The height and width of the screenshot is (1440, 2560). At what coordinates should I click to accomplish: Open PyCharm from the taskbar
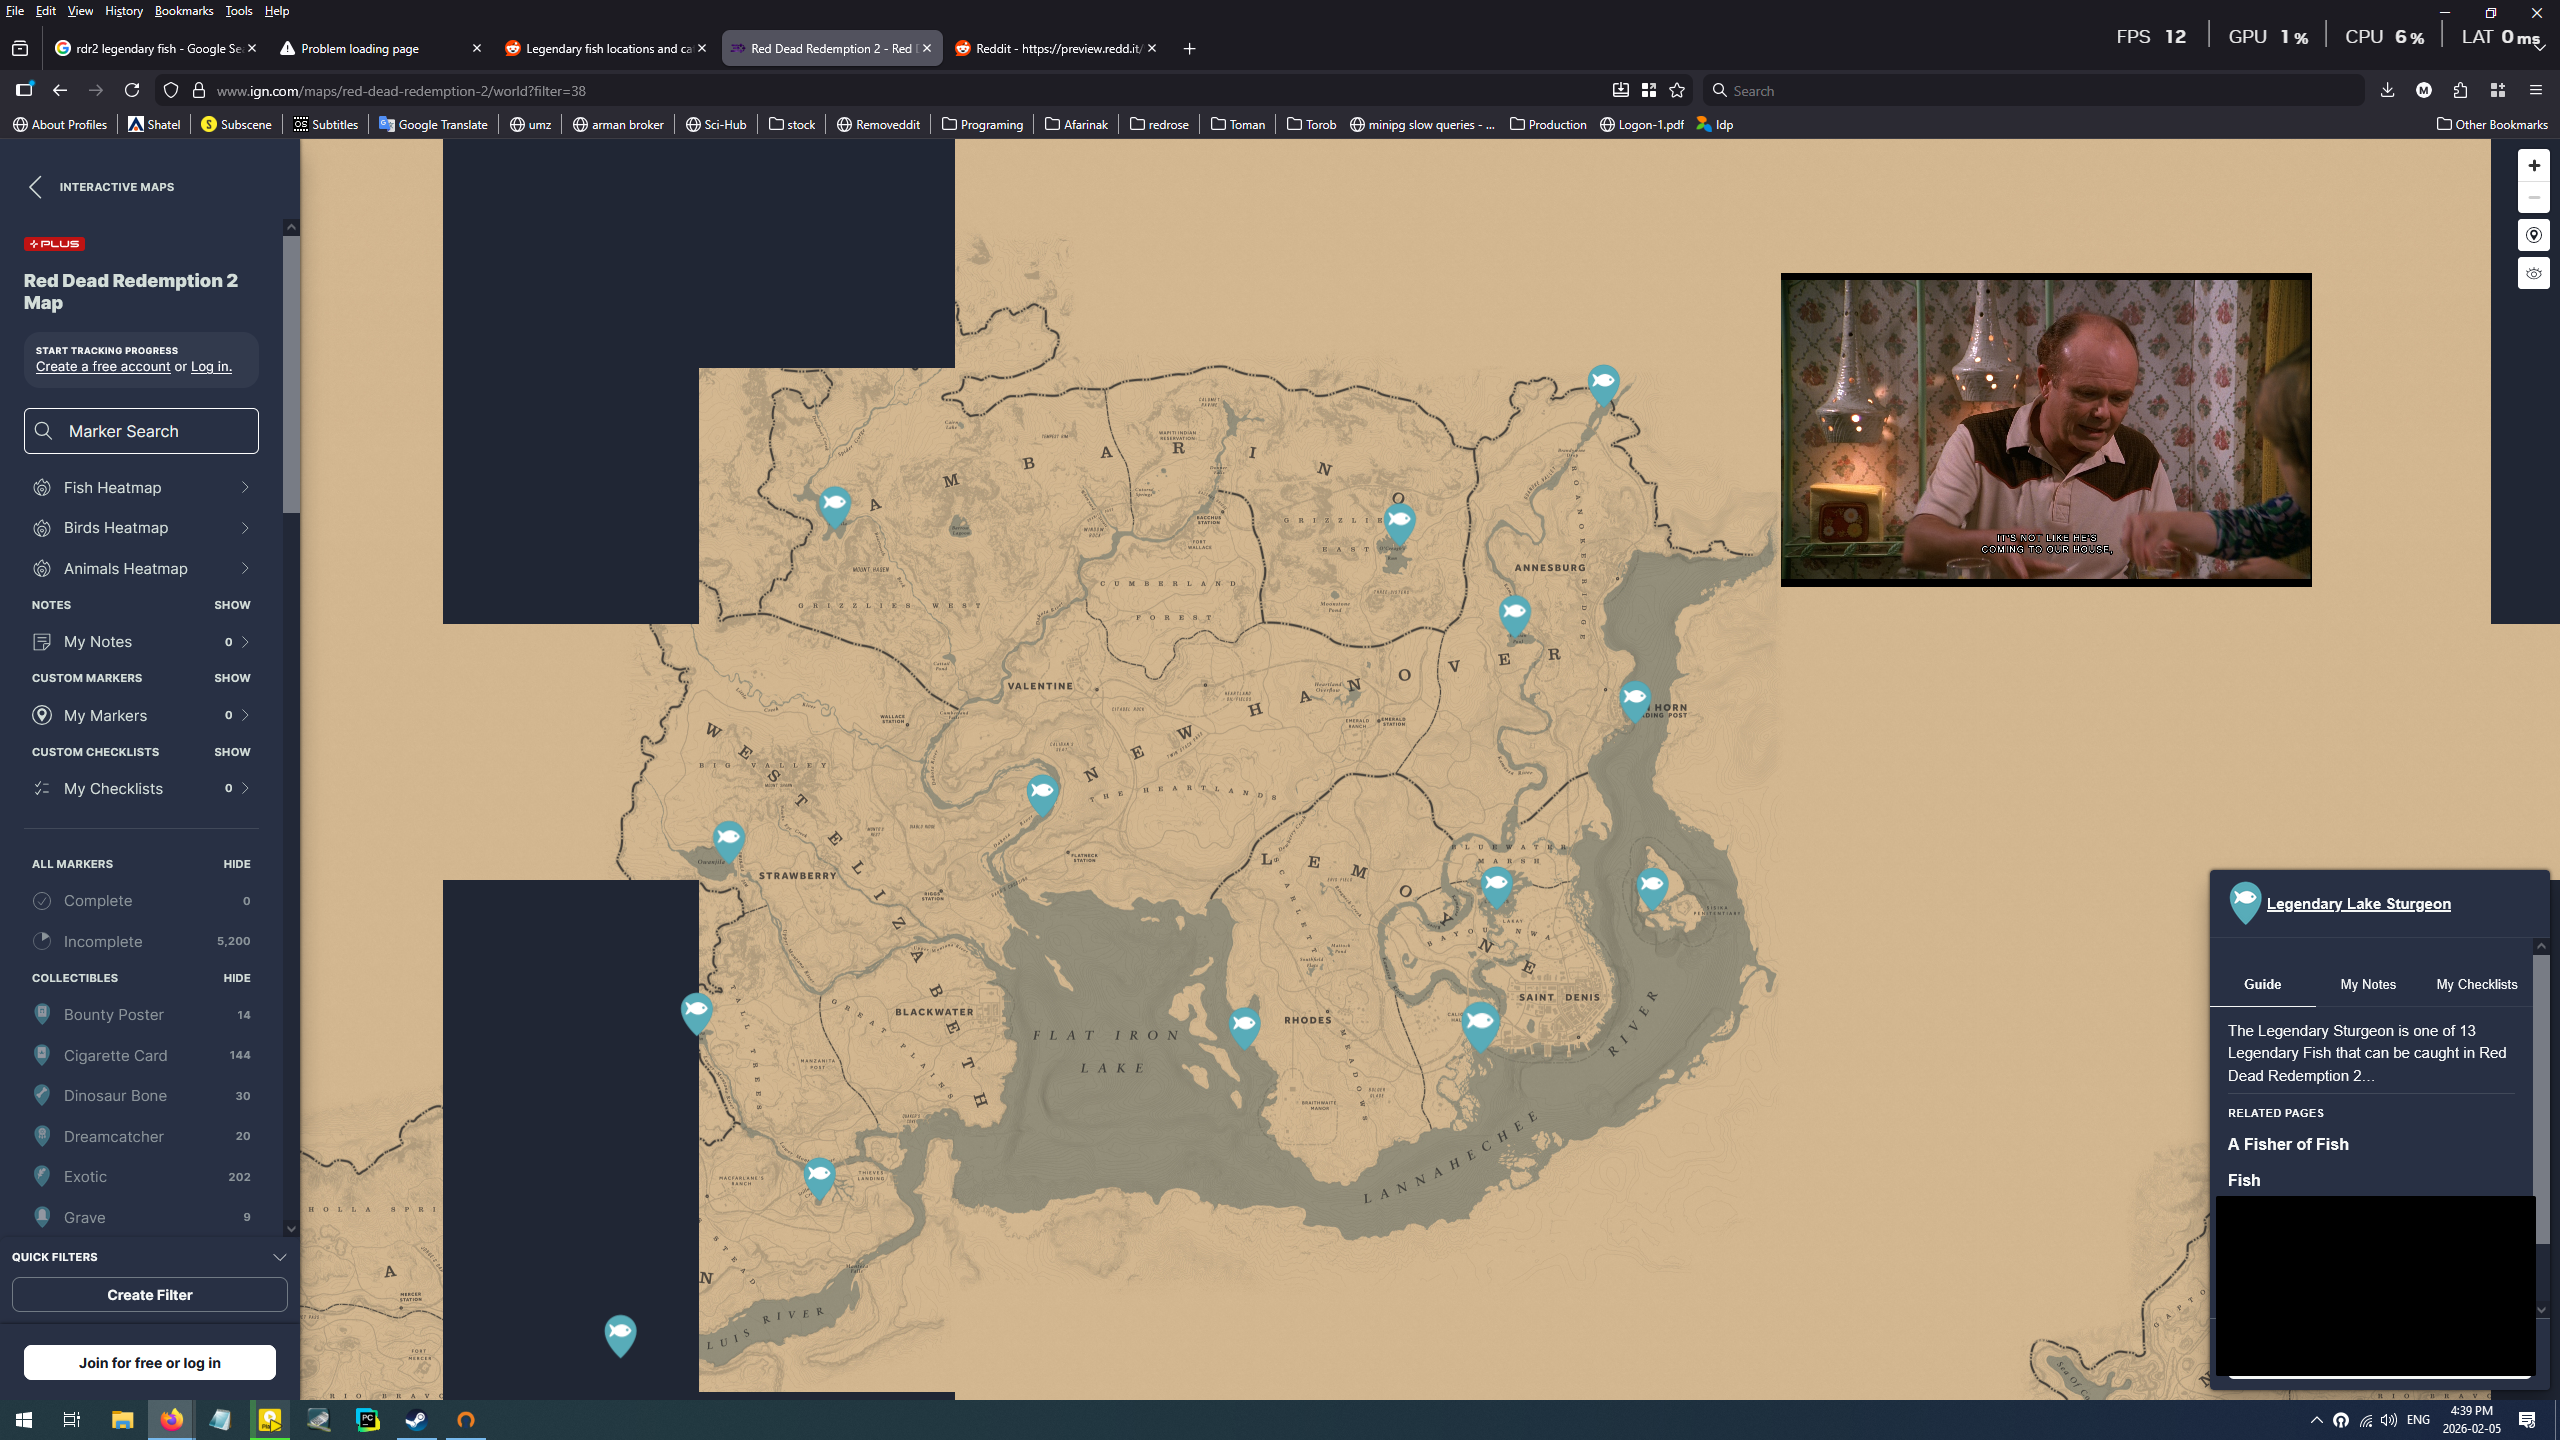pyautogui.click(x=368, y=1419)
